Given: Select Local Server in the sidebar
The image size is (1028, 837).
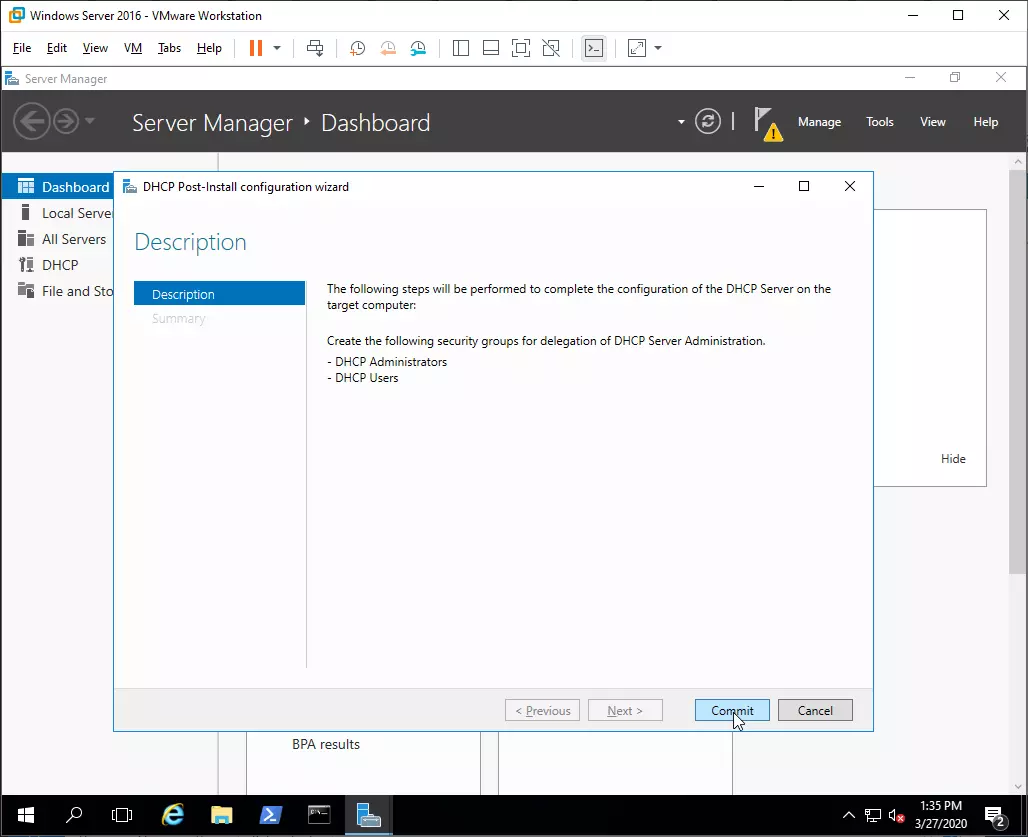Looking at the screenshot, I should pyautogui.click(x=58, y=213).
